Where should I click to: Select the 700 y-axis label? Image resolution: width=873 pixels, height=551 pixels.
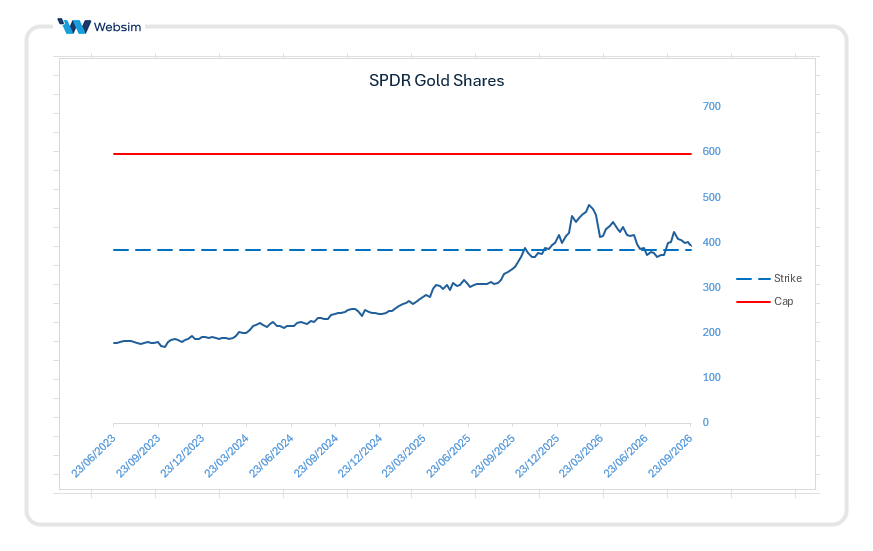click(x=712, y=106)
